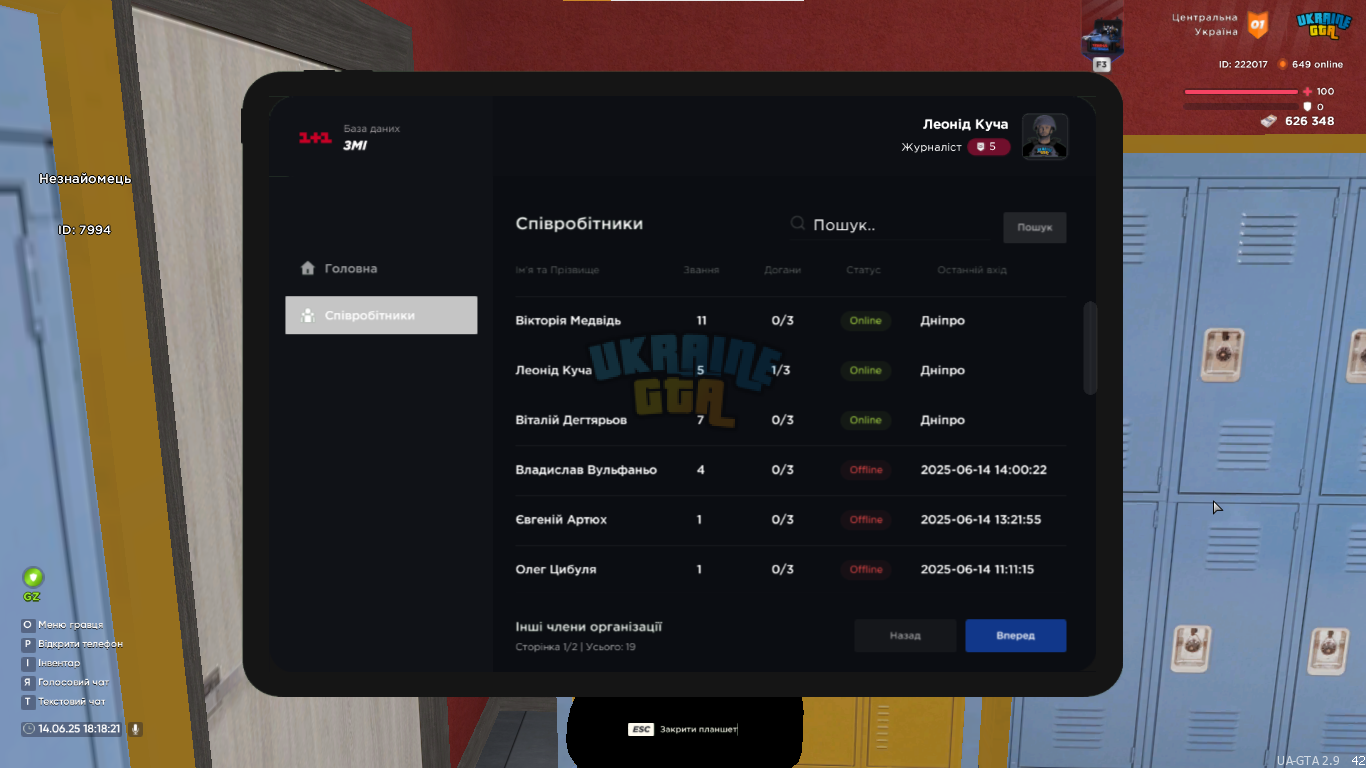
Task: Click the gray Пошук button
Action: 1035,228
